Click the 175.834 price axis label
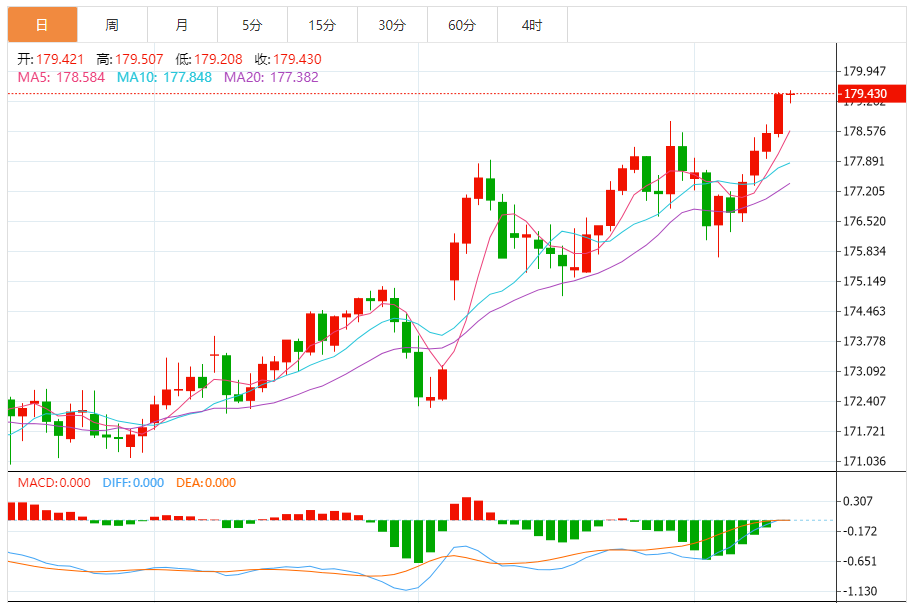913x603 pixels. pos(865,251)
